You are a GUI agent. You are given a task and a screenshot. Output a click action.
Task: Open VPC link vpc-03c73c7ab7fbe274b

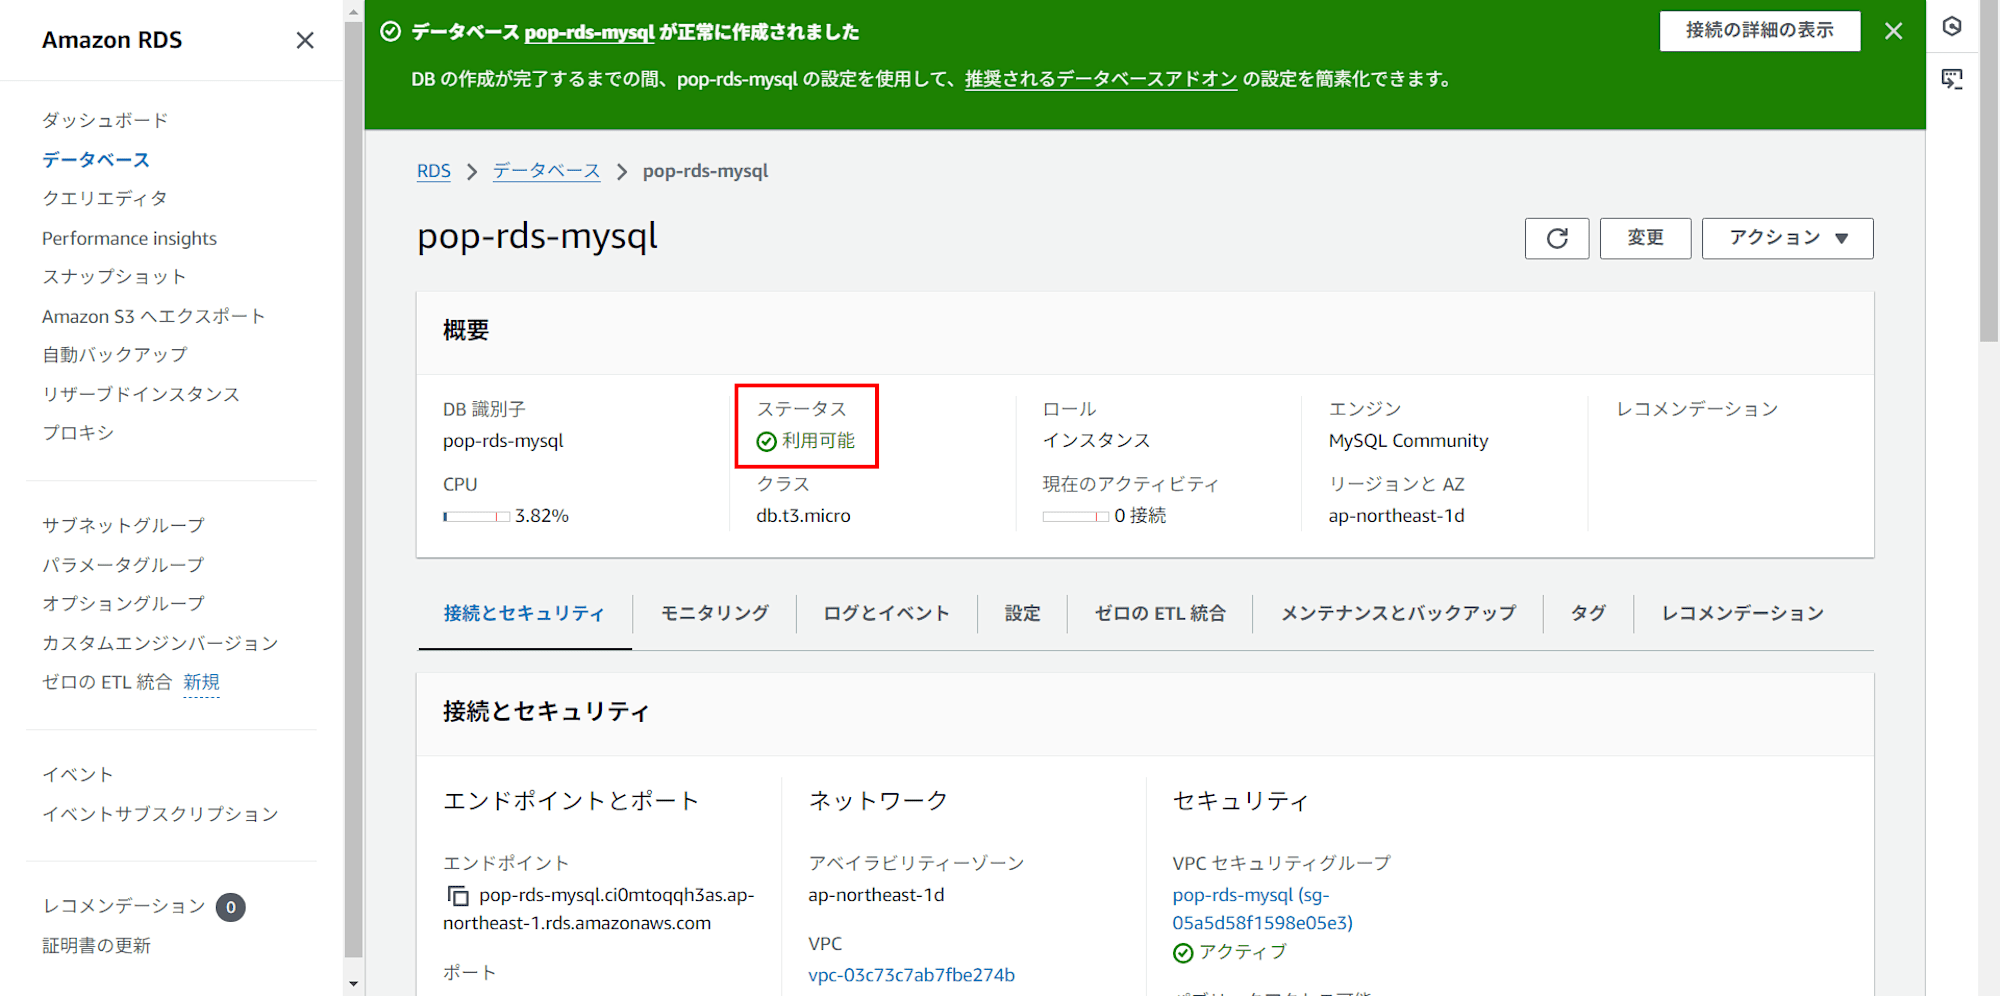pos(911,975)
